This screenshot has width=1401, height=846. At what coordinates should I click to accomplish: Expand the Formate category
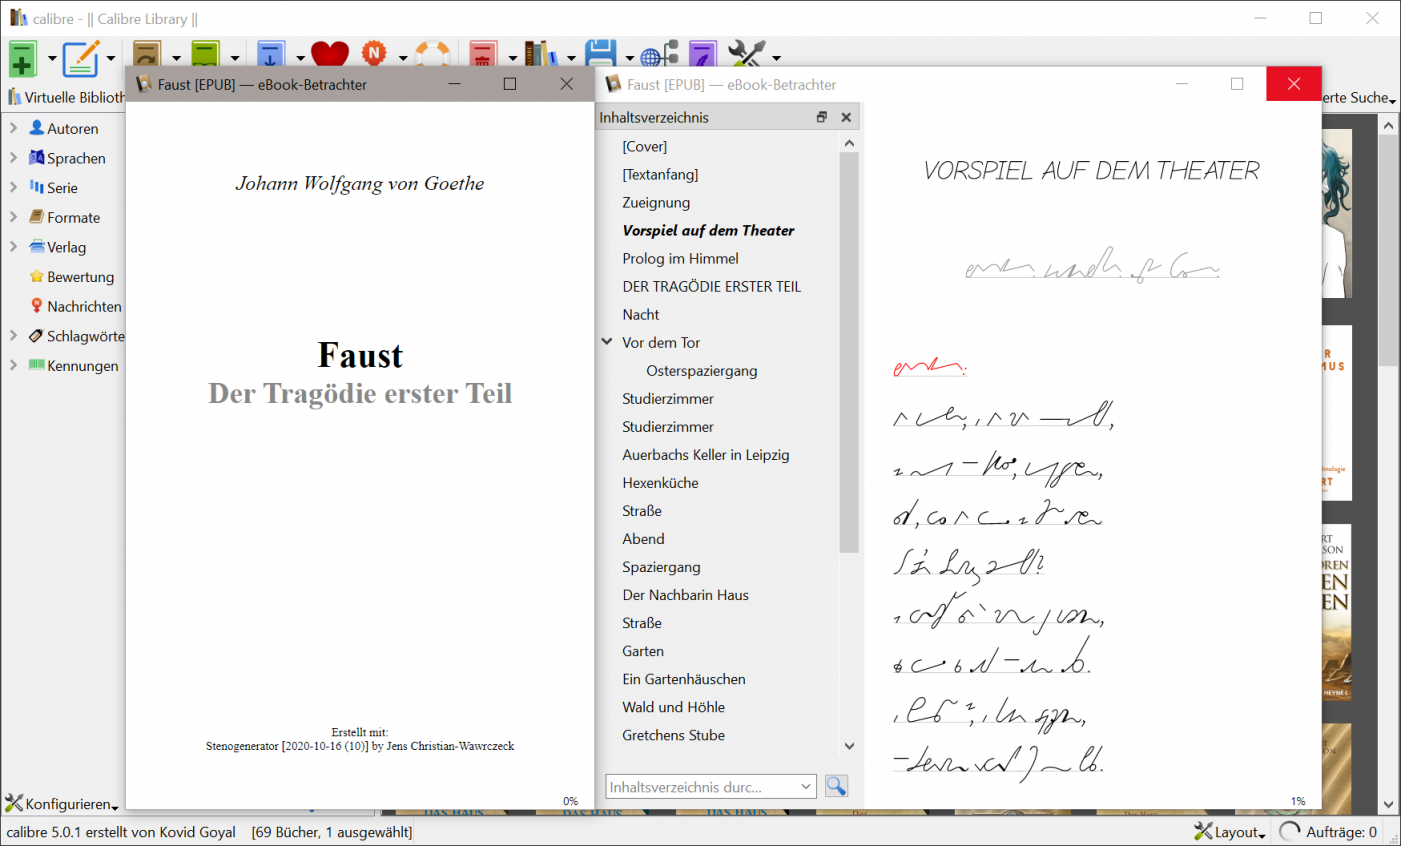coord(14,217)
